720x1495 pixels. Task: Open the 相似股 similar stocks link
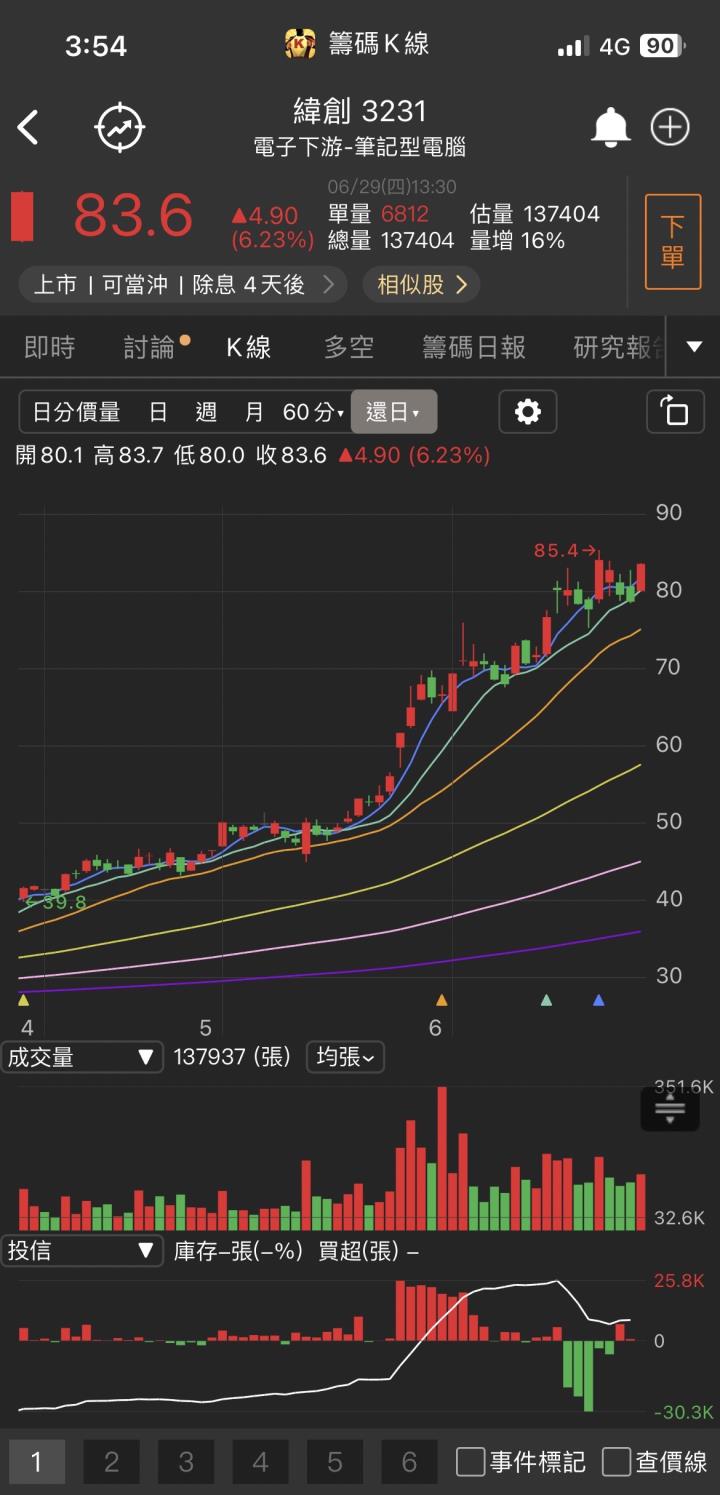421,285
